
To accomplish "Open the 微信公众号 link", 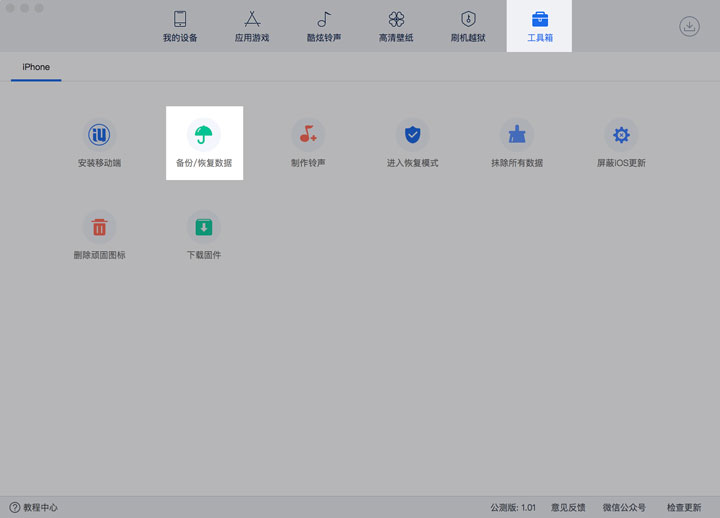I will tap(624, 508).
